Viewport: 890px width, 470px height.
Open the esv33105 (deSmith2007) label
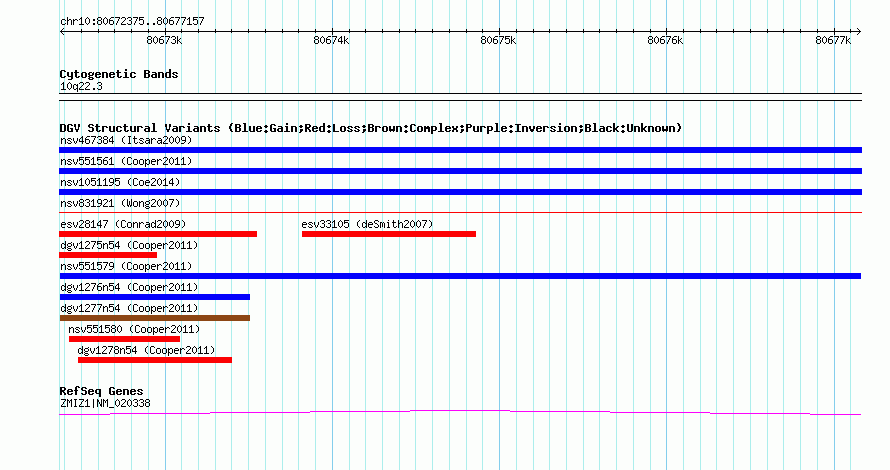[367, 224]
